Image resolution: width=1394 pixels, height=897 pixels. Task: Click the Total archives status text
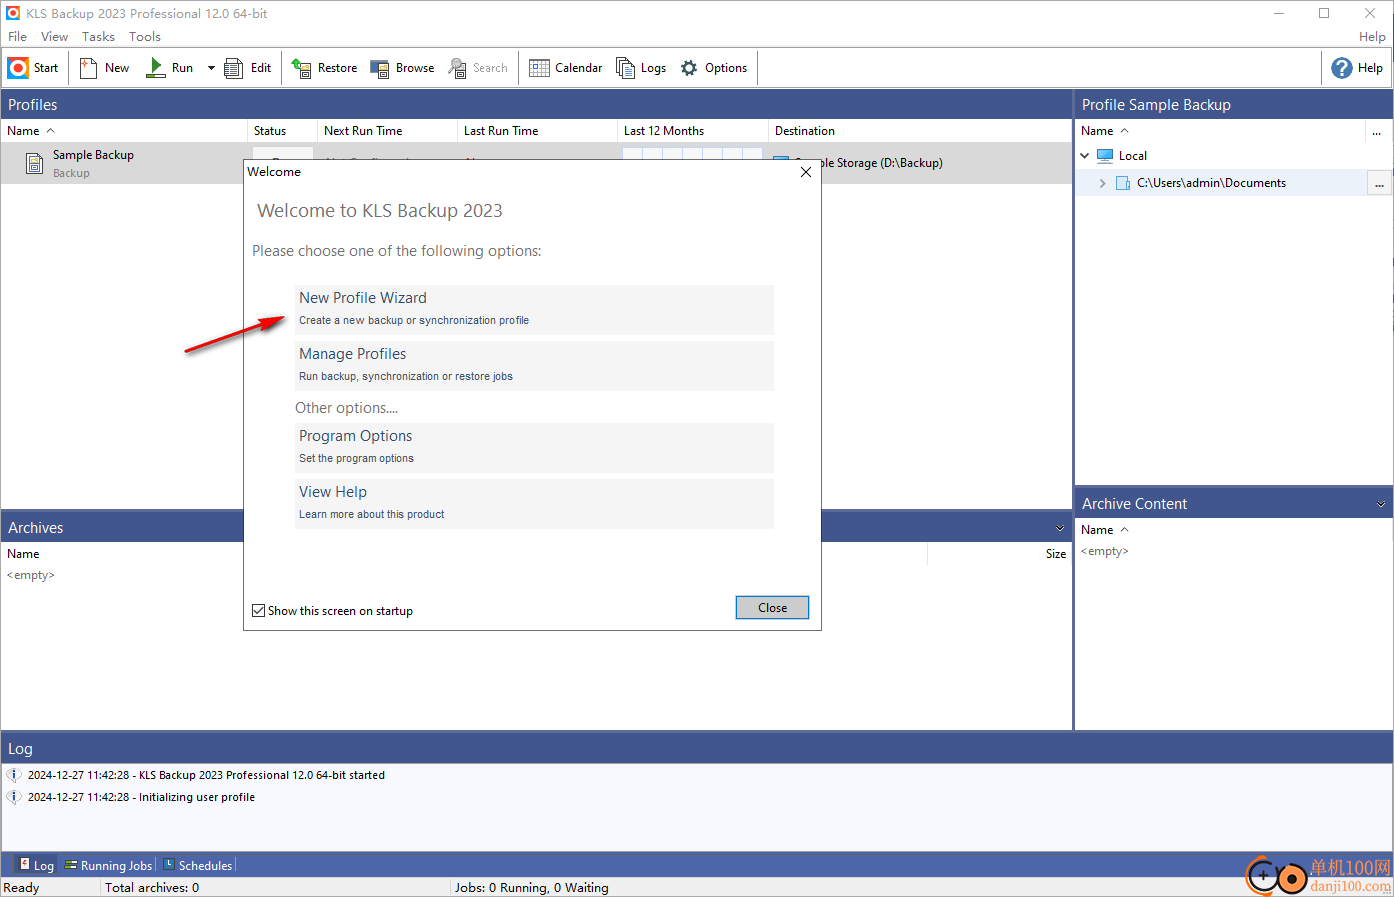(x=152, y=888)
